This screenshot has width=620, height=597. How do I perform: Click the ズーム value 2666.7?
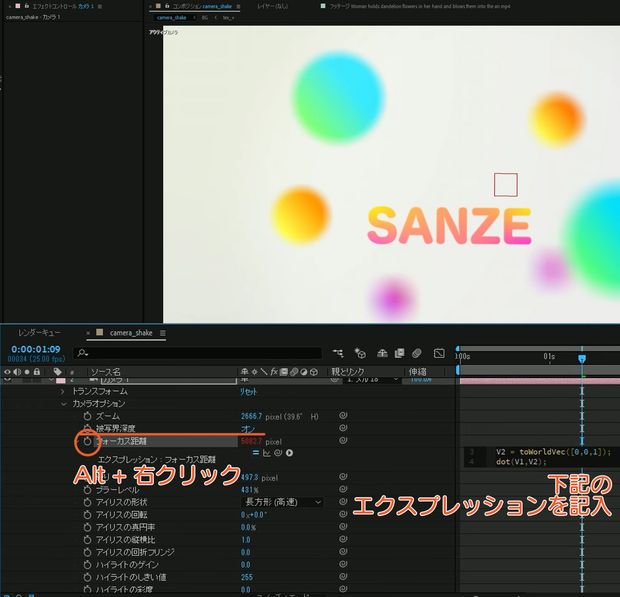click(x=251, y=416)
